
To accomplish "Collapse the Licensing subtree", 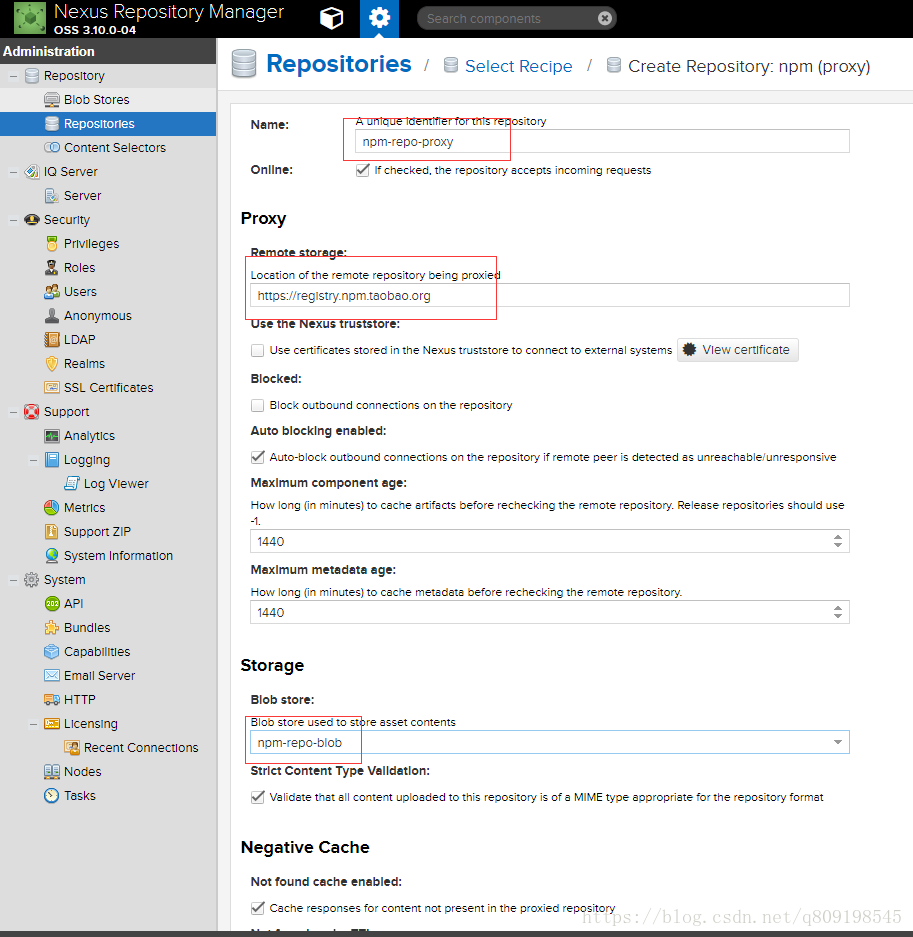I will 33,724.
